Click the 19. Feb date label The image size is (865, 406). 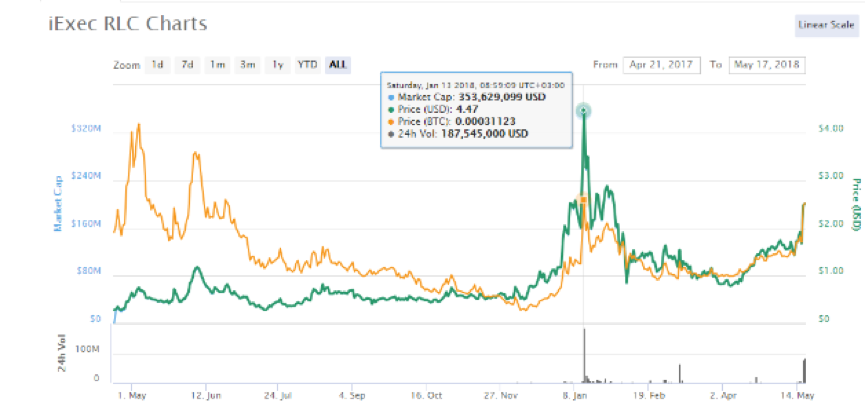pyautogui.click(x=649, y=396)
